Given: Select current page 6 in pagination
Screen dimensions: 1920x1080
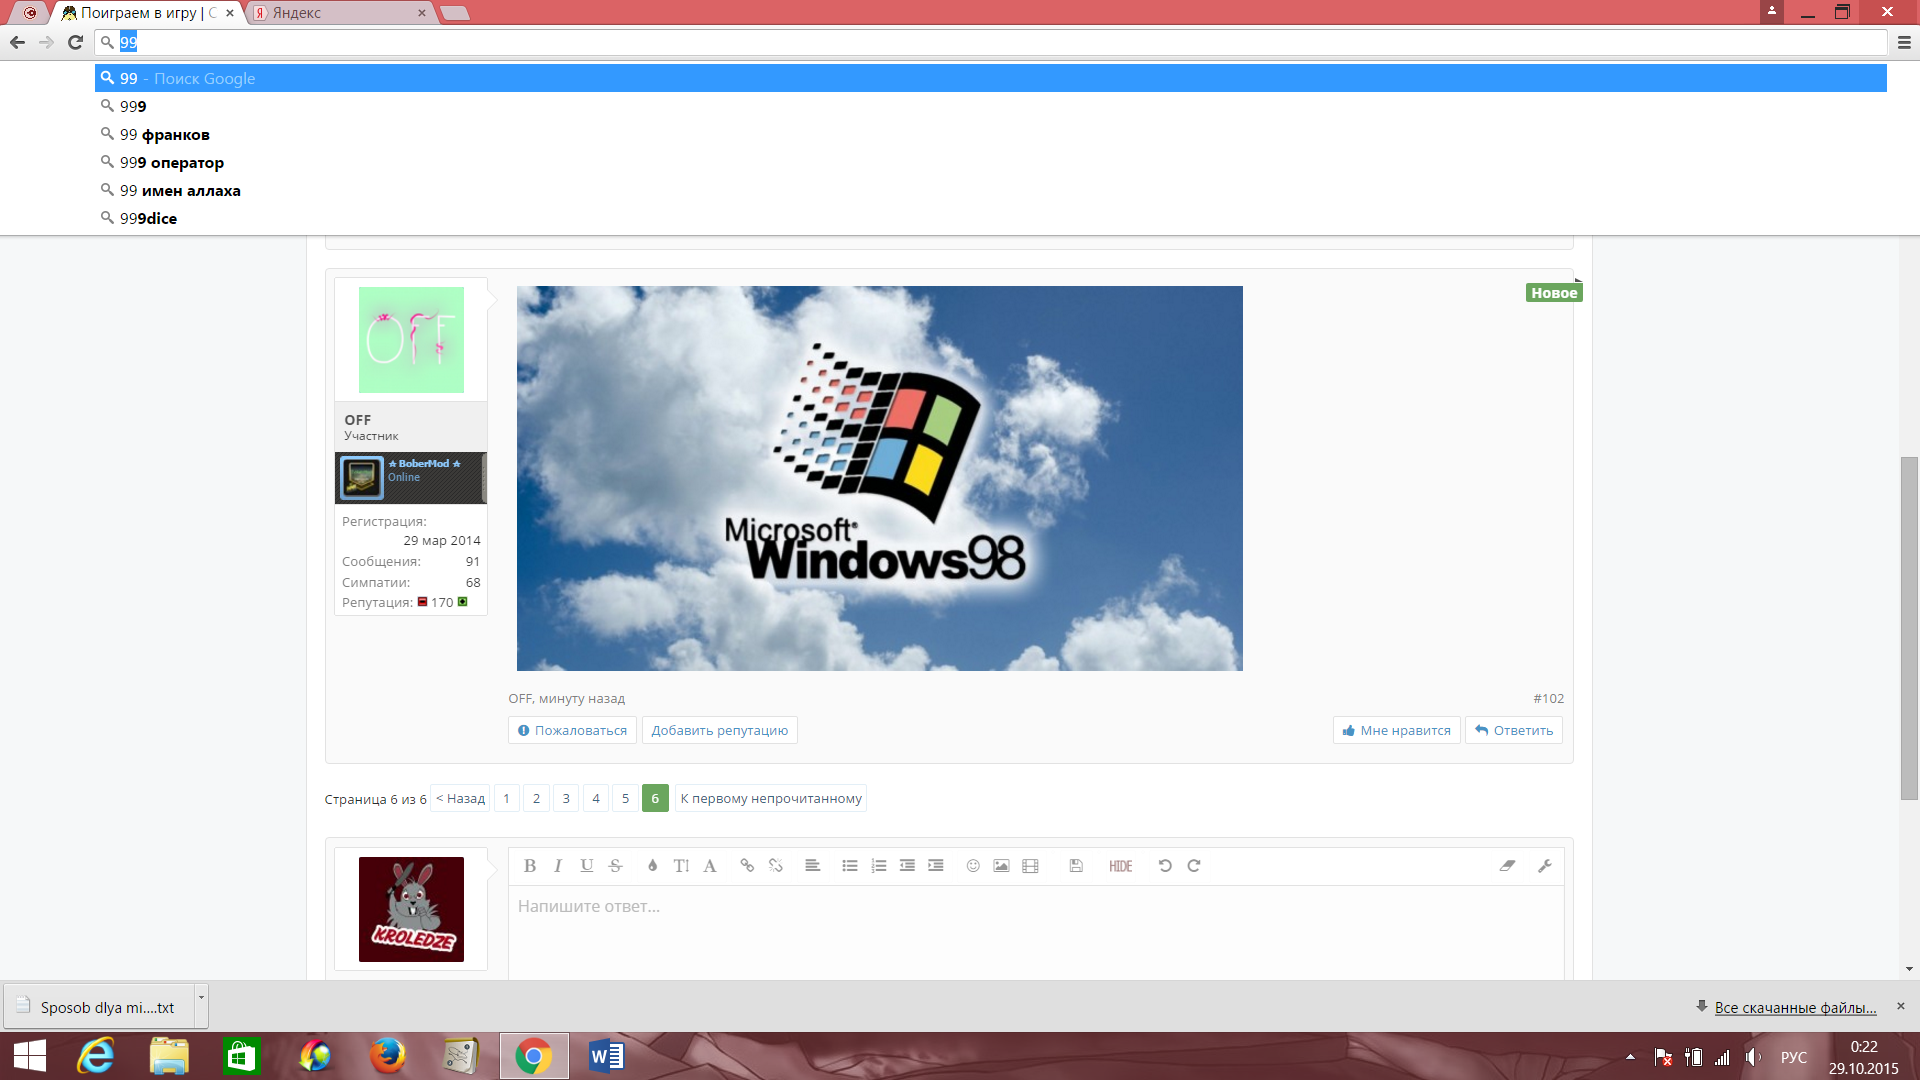Looking at the screenshot, I should 655,798.
